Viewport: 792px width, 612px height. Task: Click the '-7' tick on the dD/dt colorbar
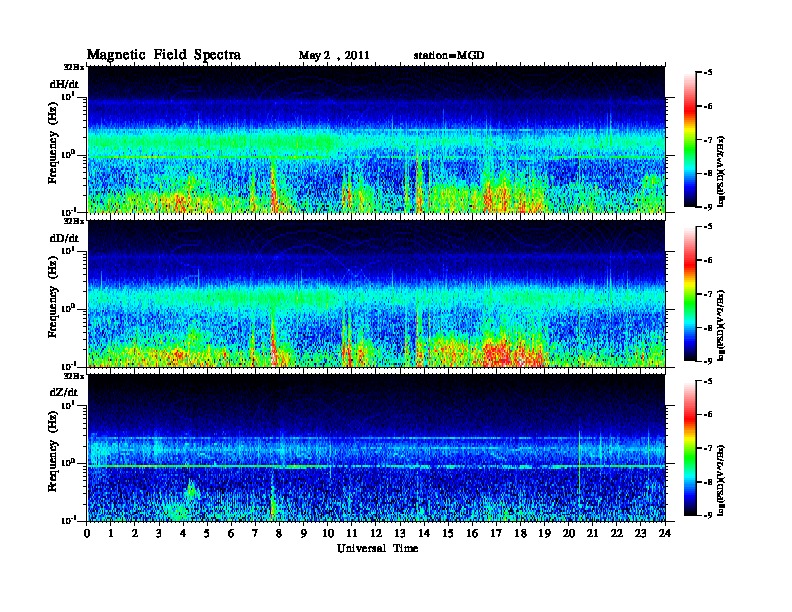click(707, 294)
